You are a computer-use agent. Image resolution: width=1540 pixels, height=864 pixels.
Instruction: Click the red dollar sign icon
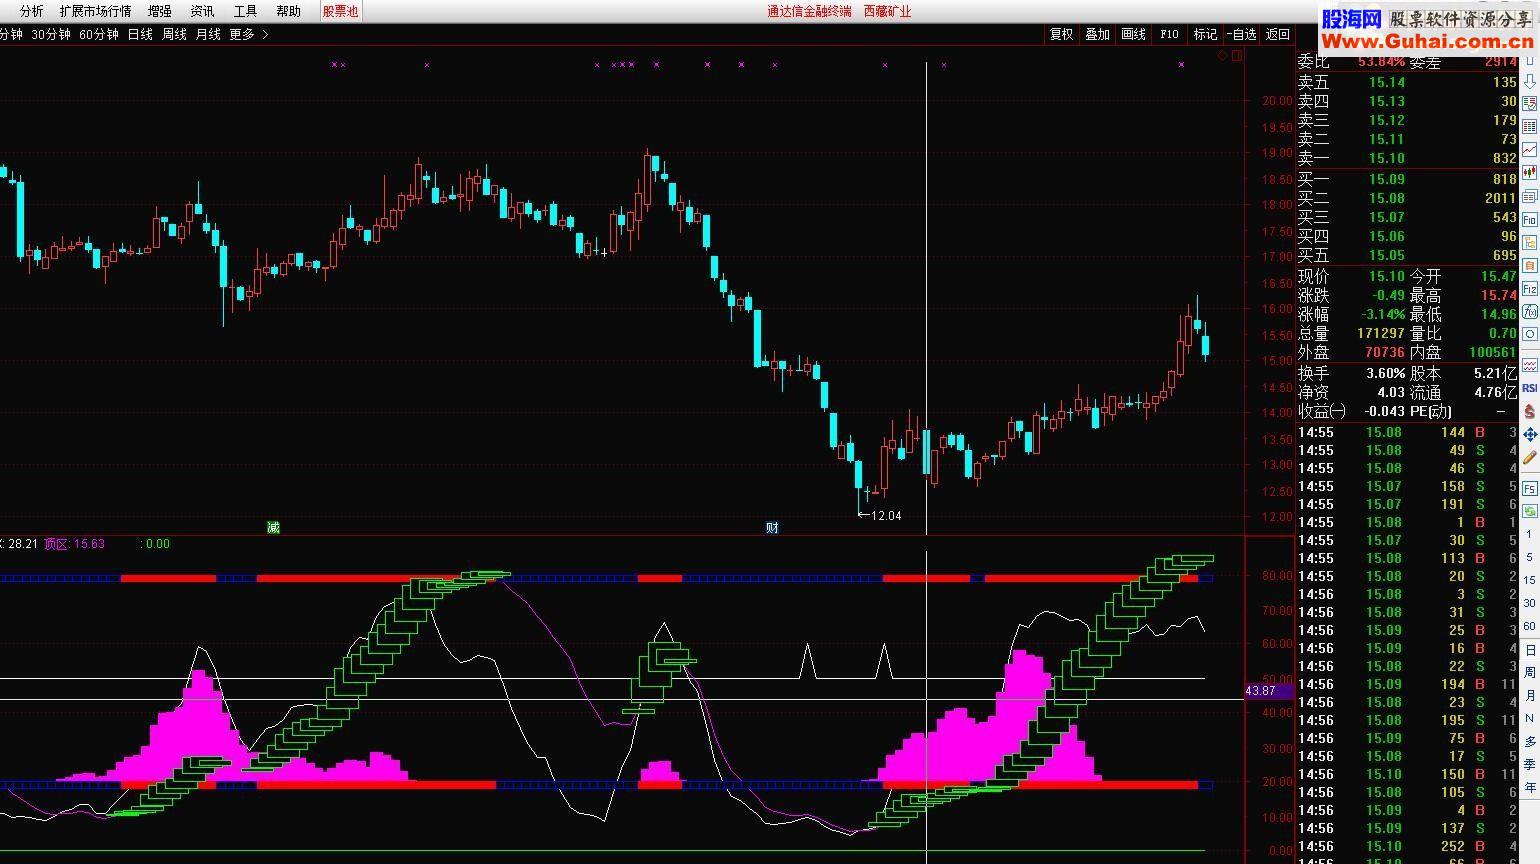click(1530, 410)
